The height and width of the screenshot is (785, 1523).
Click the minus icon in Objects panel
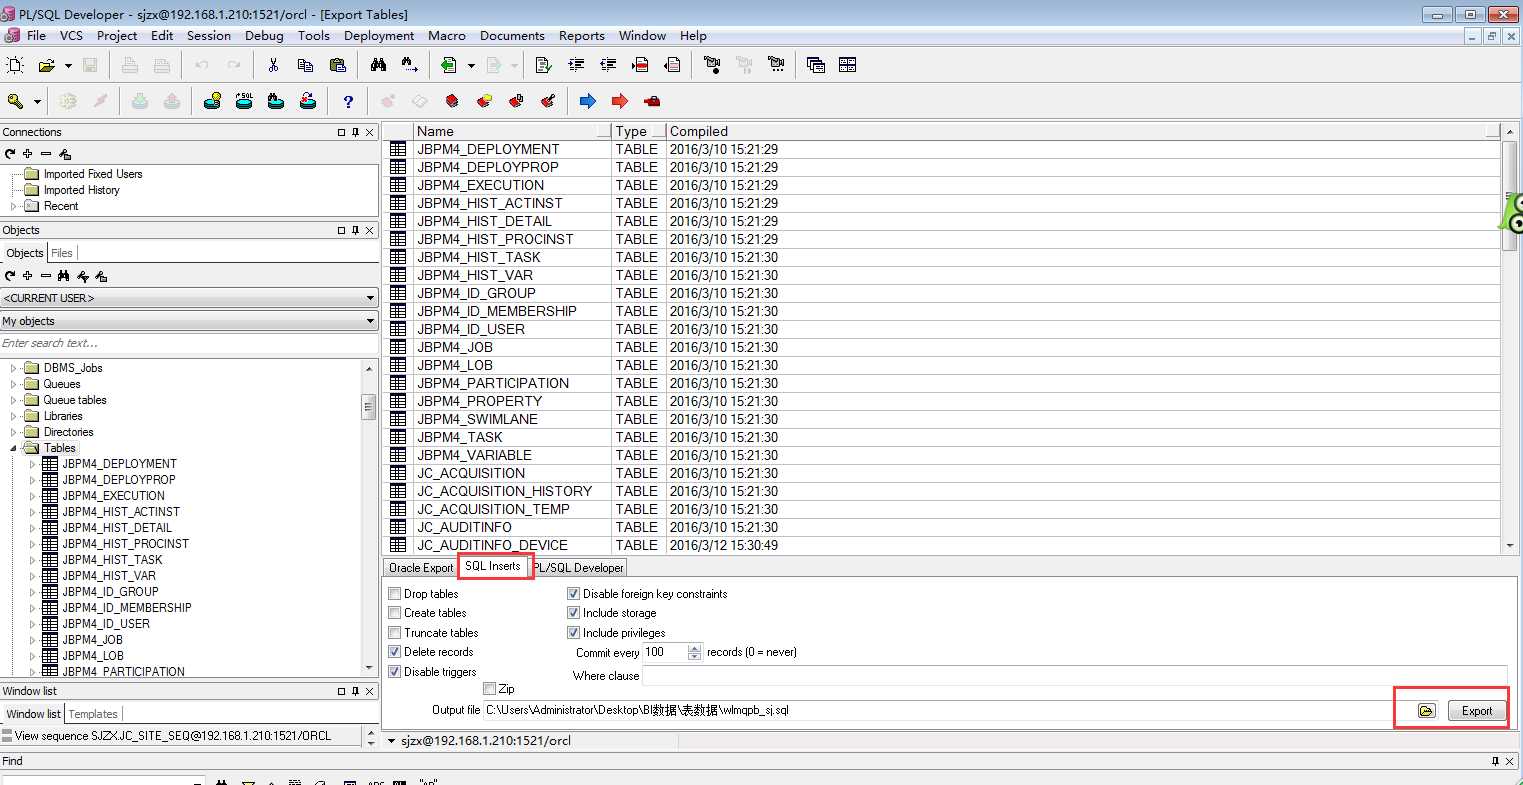point(46,276)
